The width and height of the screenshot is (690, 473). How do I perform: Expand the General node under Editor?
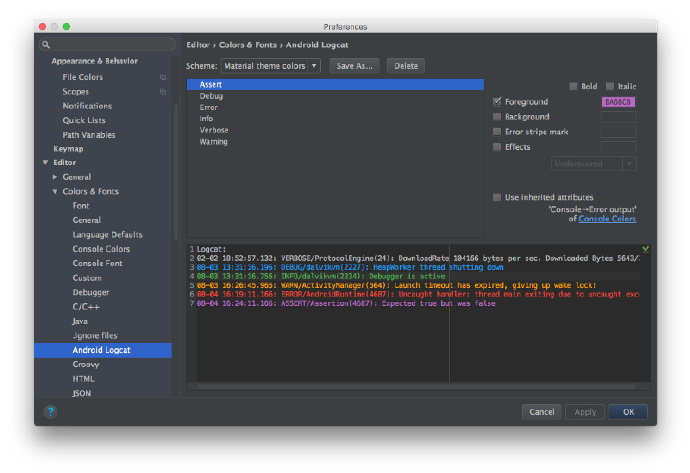point(55,177)
